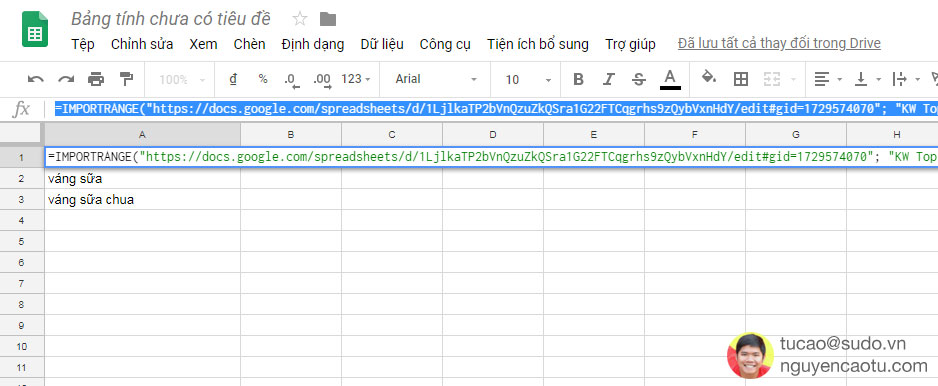This screenshot has height=386, width=938.
Task: Click the undo arrow icon
Action: click(x=36, y=79)
